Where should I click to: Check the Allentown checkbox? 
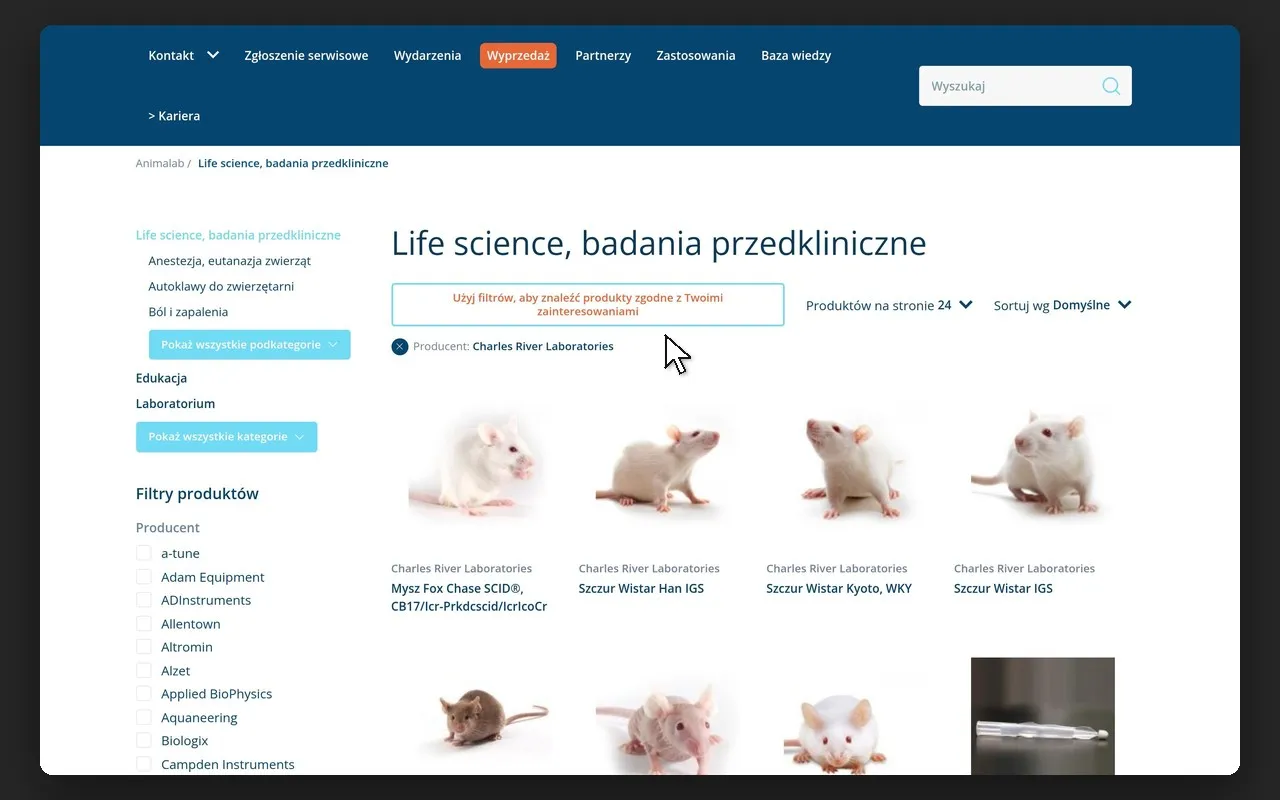click(x=144, y=624)
